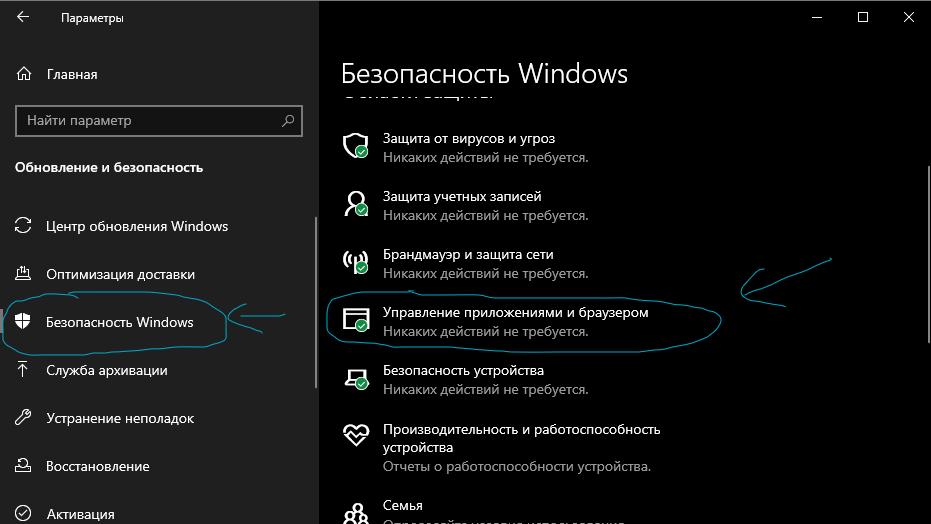931x524 pixels.
Task: Click the virus protection shield icon
Action: pyautogui.click(x=356, y=146)
